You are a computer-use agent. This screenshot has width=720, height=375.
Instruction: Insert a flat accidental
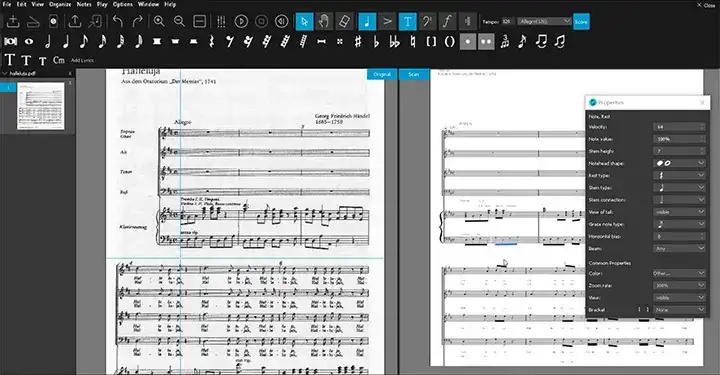(376, 42)
